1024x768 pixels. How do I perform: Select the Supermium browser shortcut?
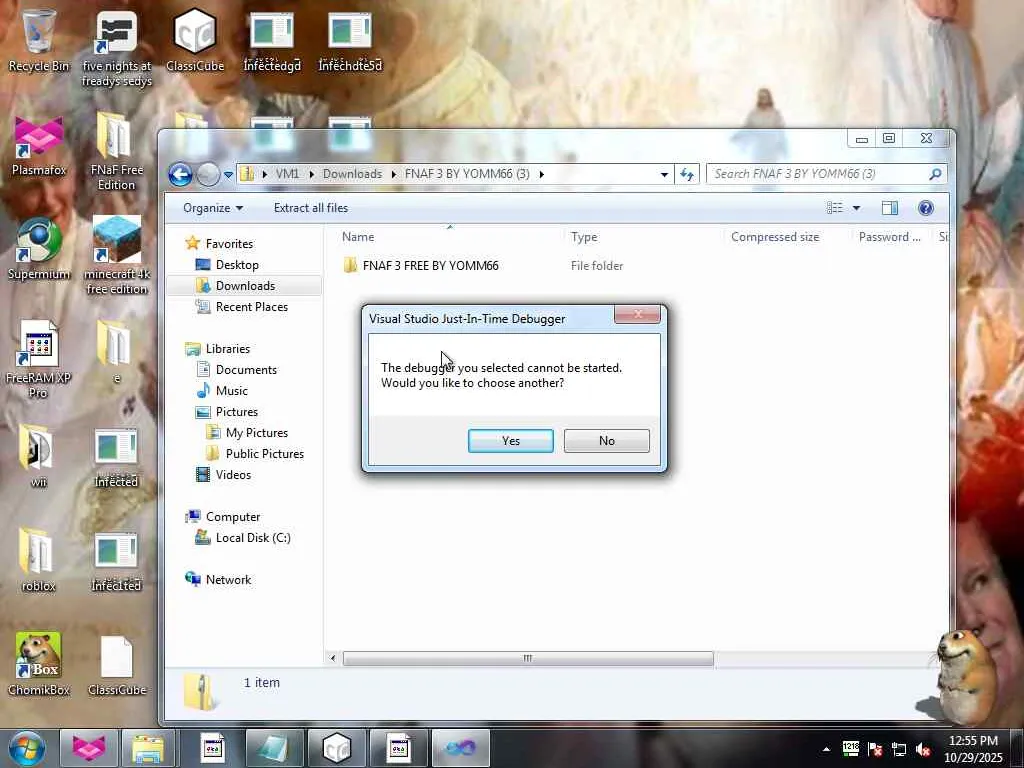coord(39,249)
